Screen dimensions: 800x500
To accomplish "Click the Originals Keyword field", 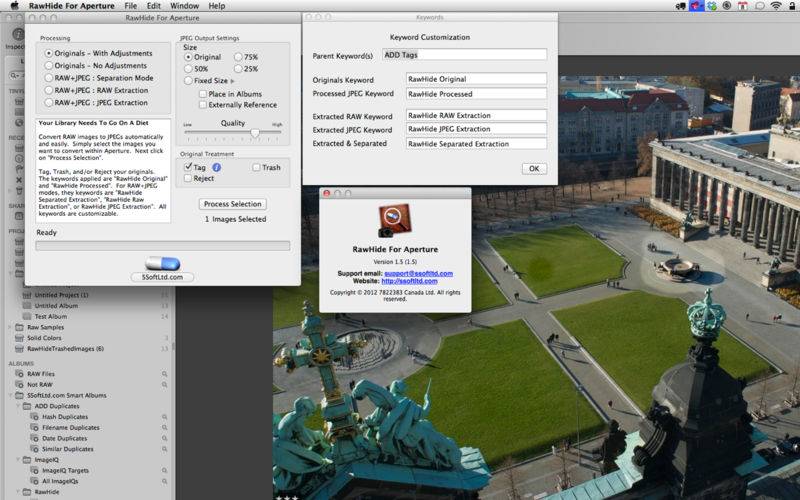I will 477,79.
